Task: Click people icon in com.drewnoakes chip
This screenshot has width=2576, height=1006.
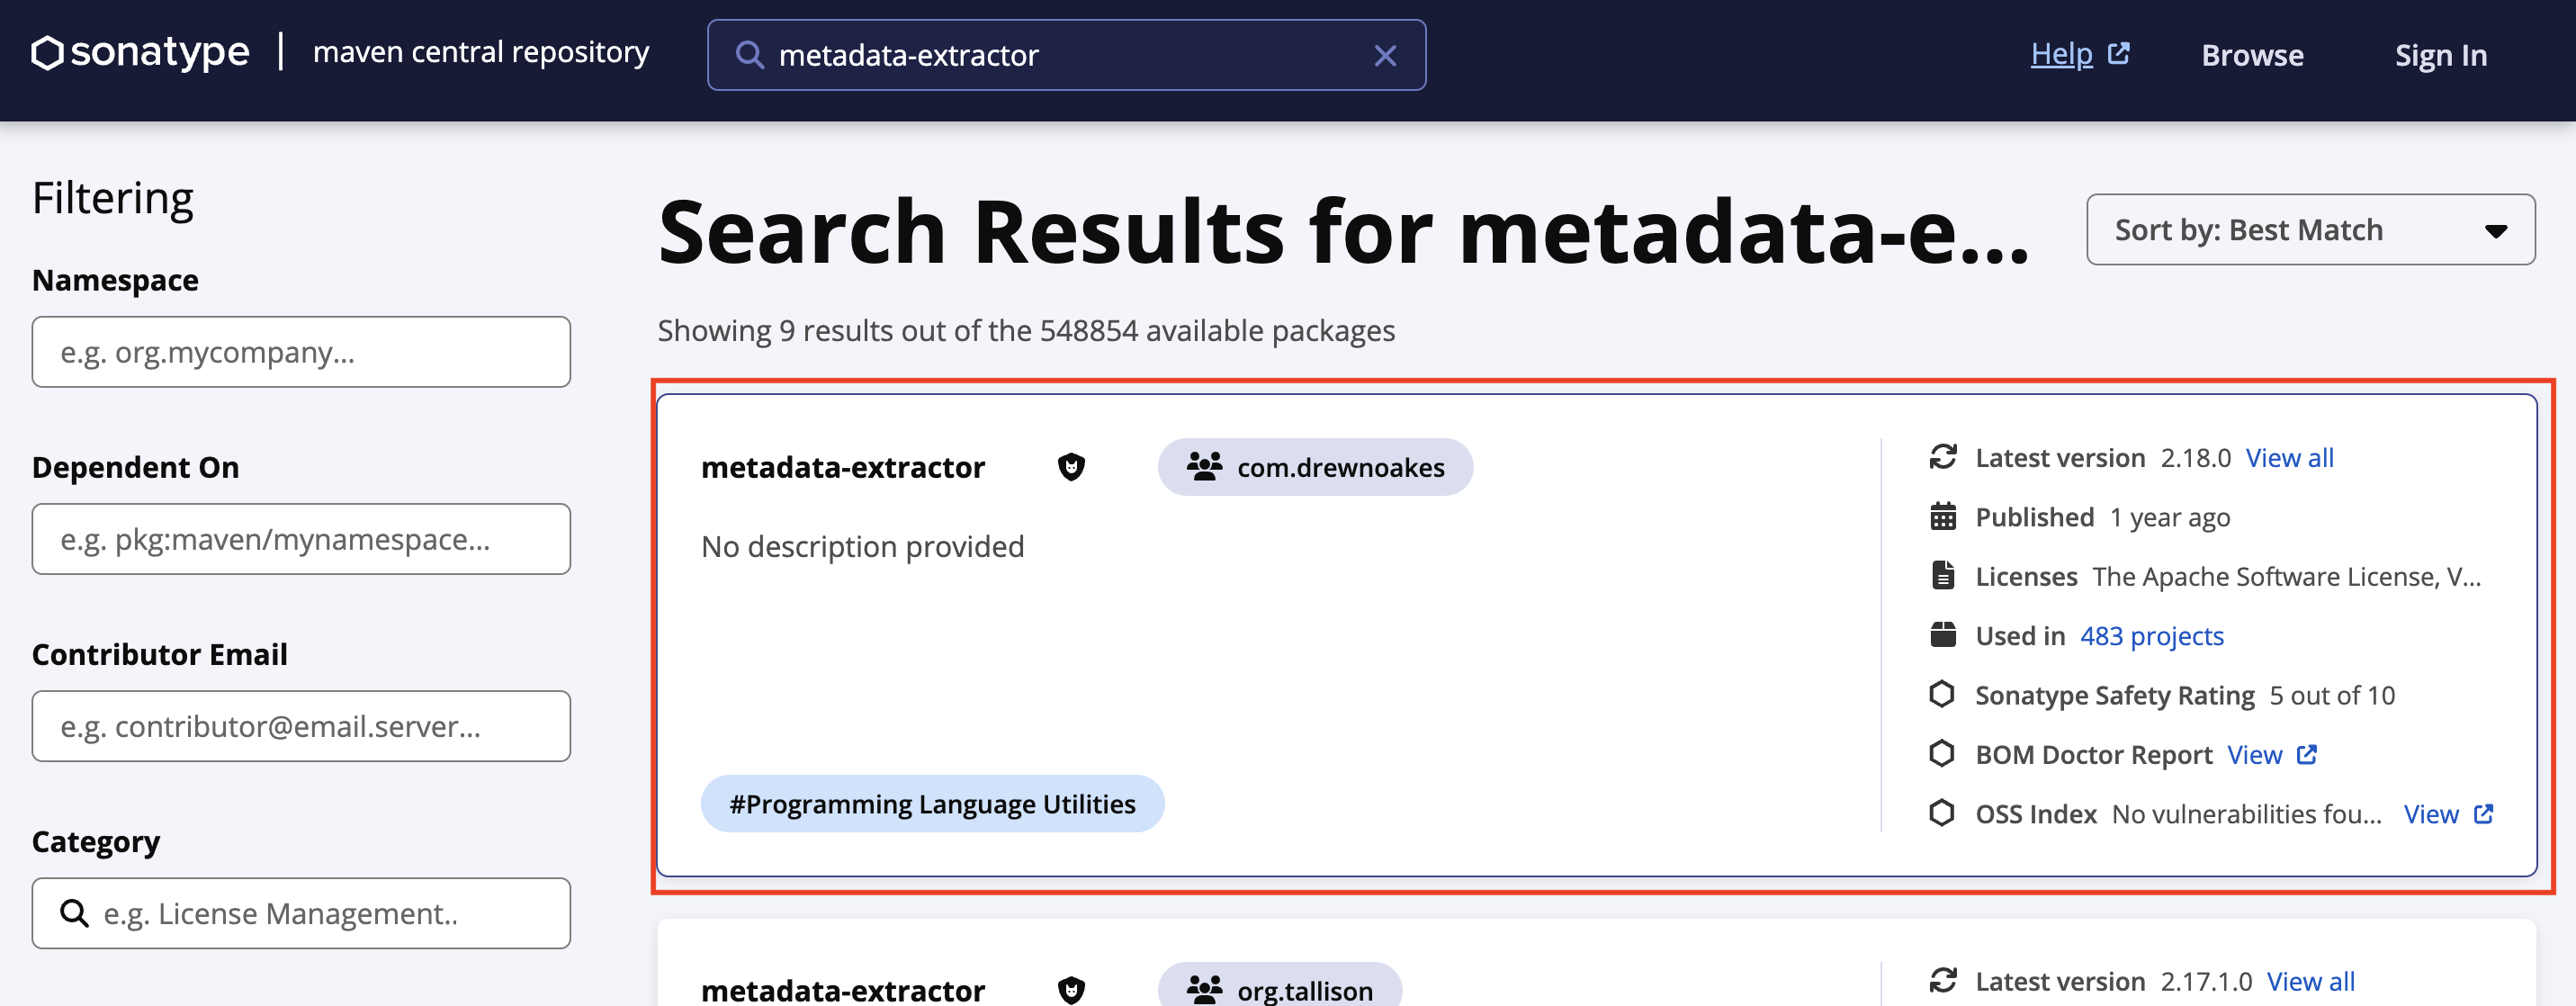Action: (x=1204, y=466)
